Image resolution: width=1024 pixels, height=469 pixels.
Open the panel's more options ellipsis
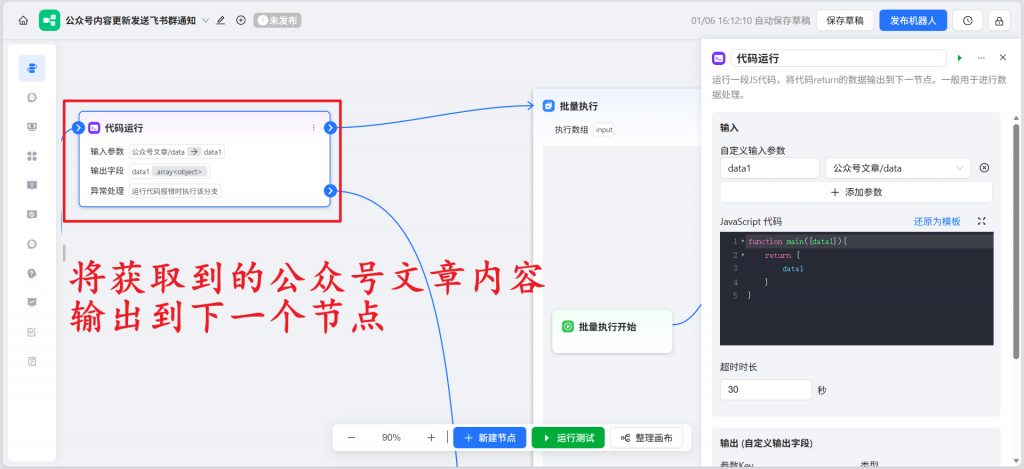pos(981,58)
